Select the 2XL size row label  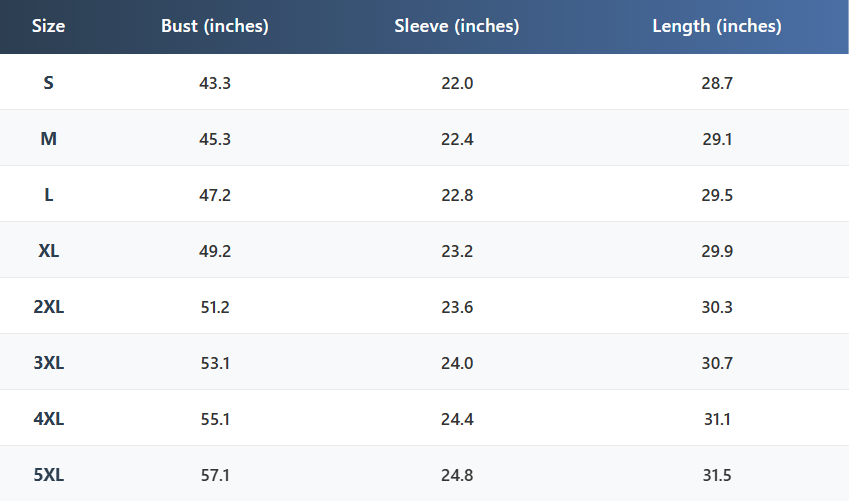(48, 307)
